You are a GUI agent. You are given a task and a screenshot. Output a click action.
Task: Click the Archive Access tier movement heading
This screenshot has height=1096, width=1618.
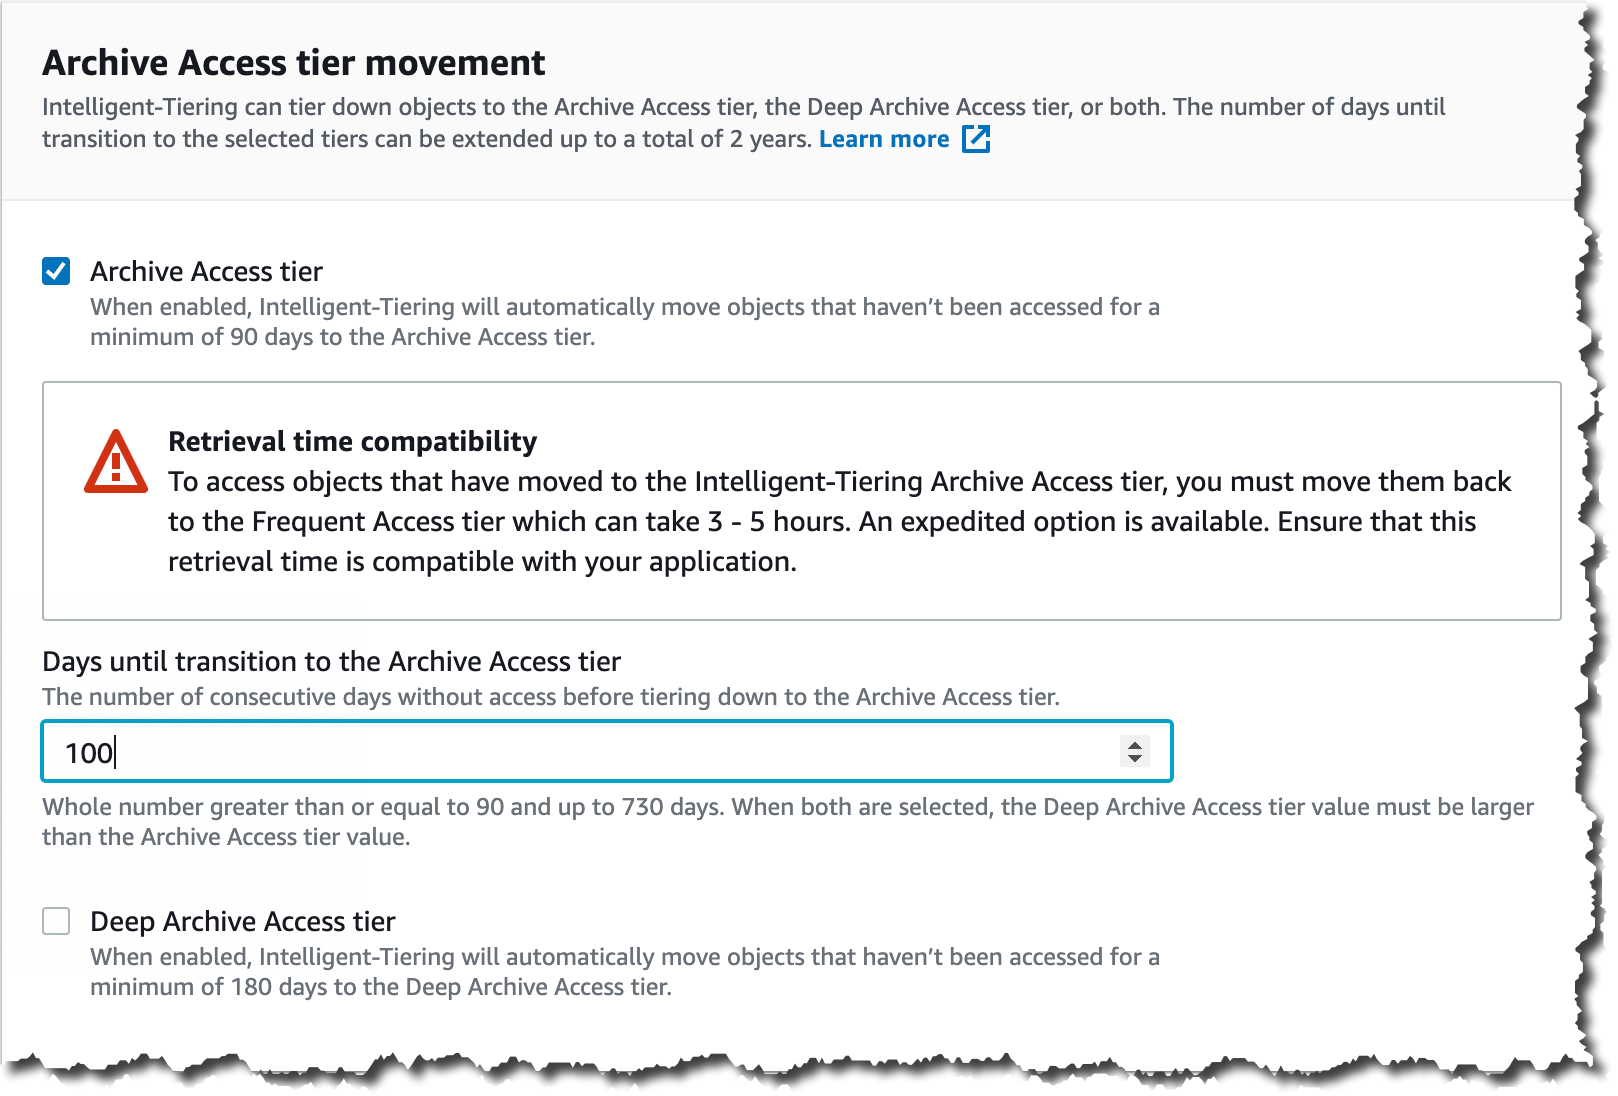coord(293,62)
